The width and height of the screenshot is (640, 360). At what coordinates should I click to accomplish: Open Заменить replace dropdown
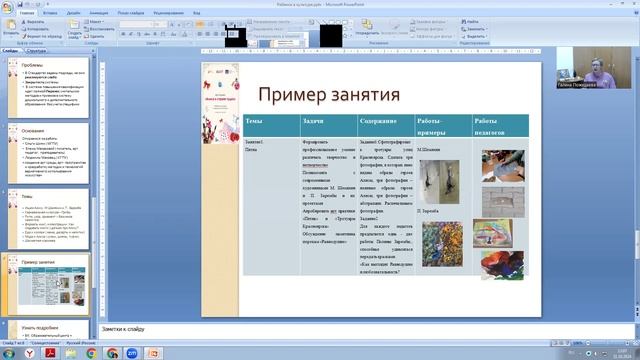(x=473, y=29)
